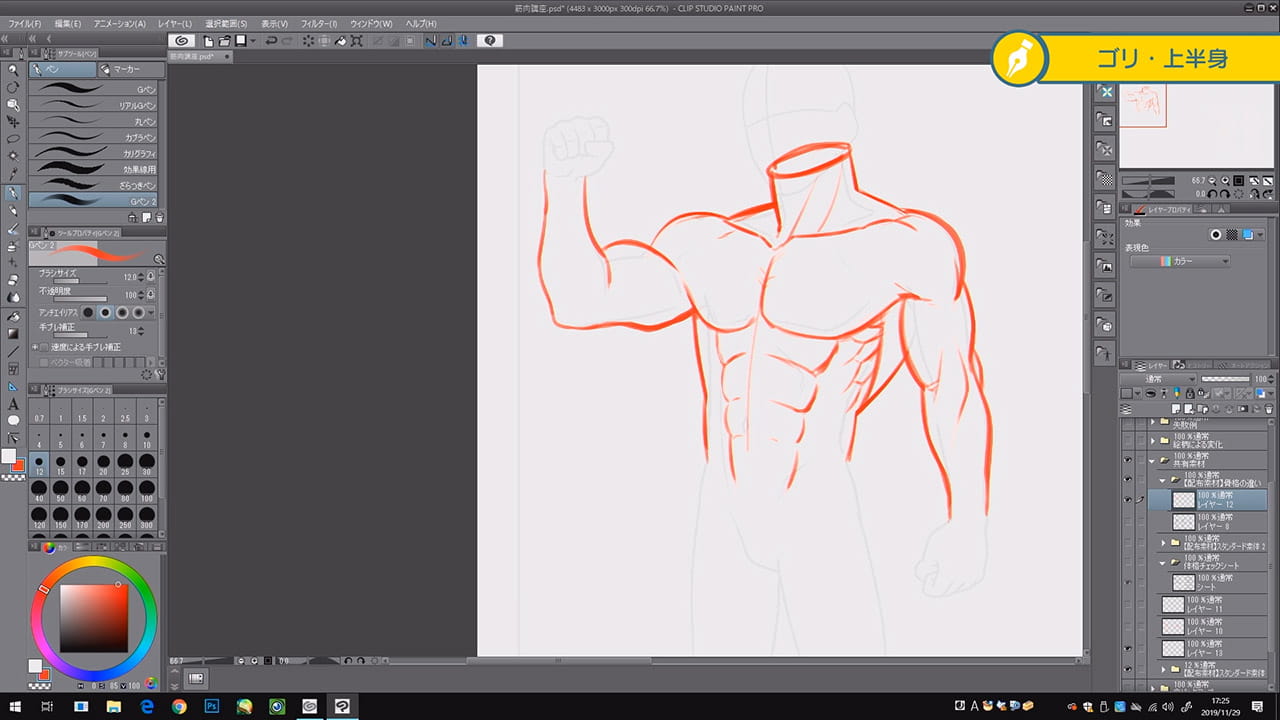
Task: Click the orange main color swatch
Action: click(x=19, y=464)
